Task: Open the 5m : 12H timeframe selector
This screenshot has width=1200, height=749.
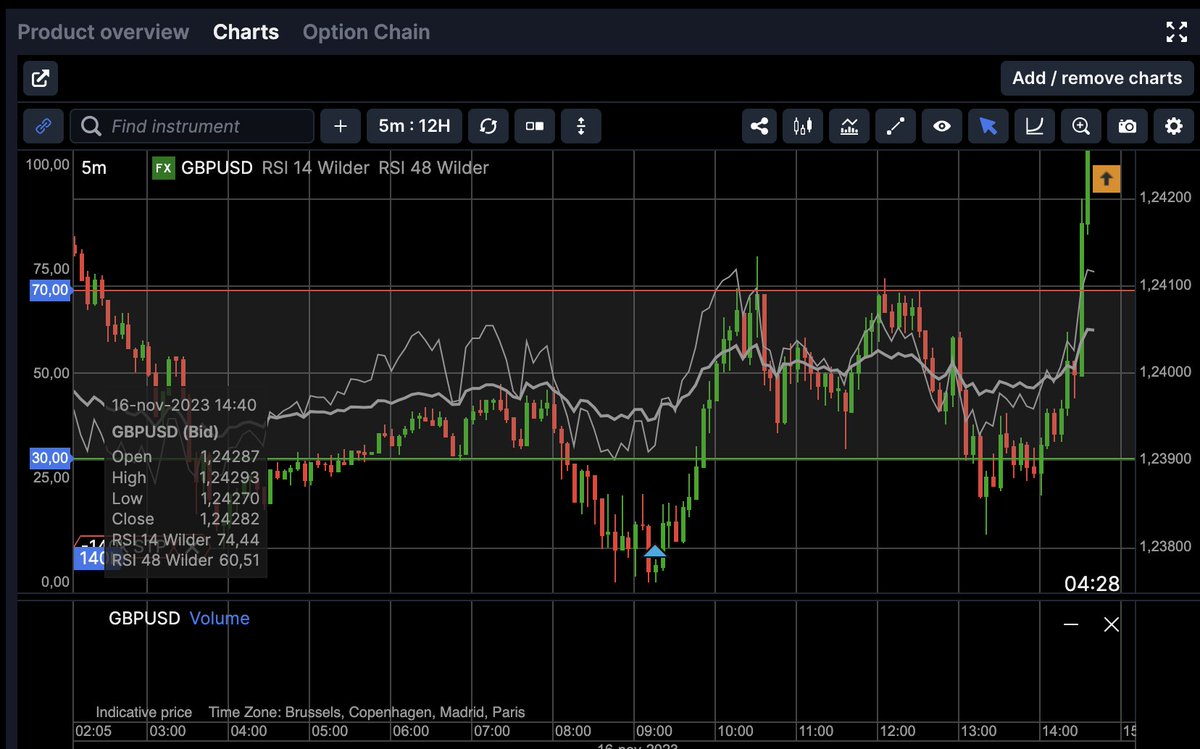Action: (x=414, y=126)
